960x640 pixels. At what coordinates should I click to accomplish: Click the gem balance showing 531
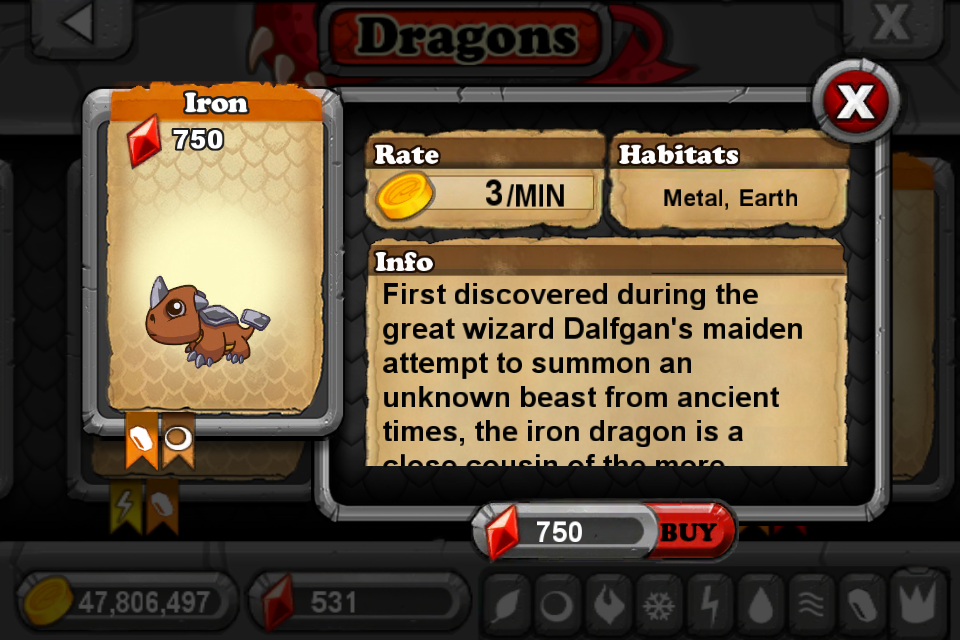[359, 603]
